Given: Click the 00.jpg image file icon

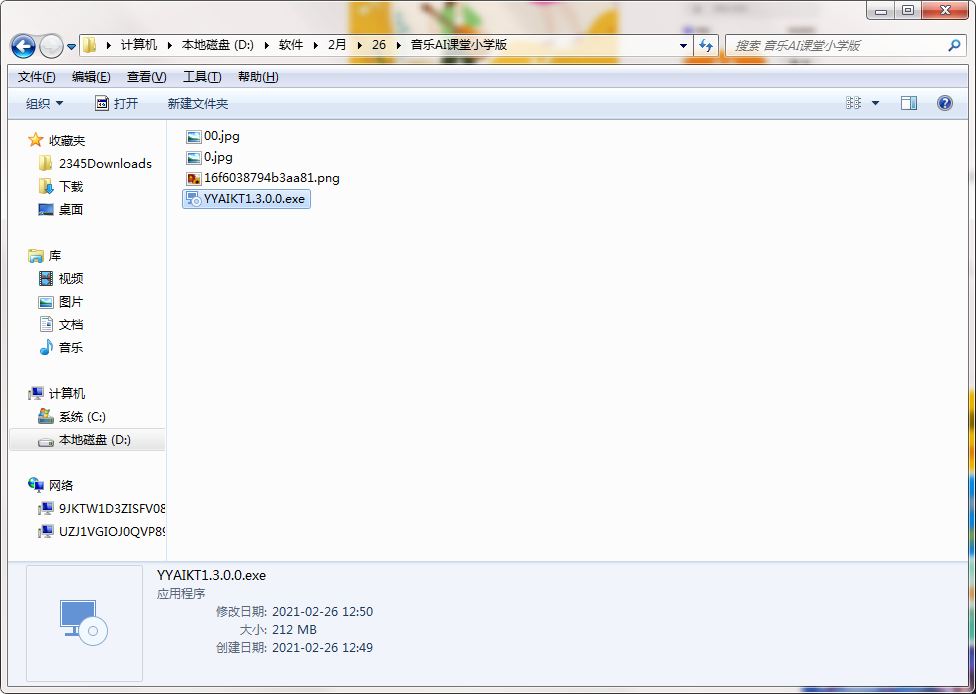Looking at the screenshot, I should (x=194, y=137).
